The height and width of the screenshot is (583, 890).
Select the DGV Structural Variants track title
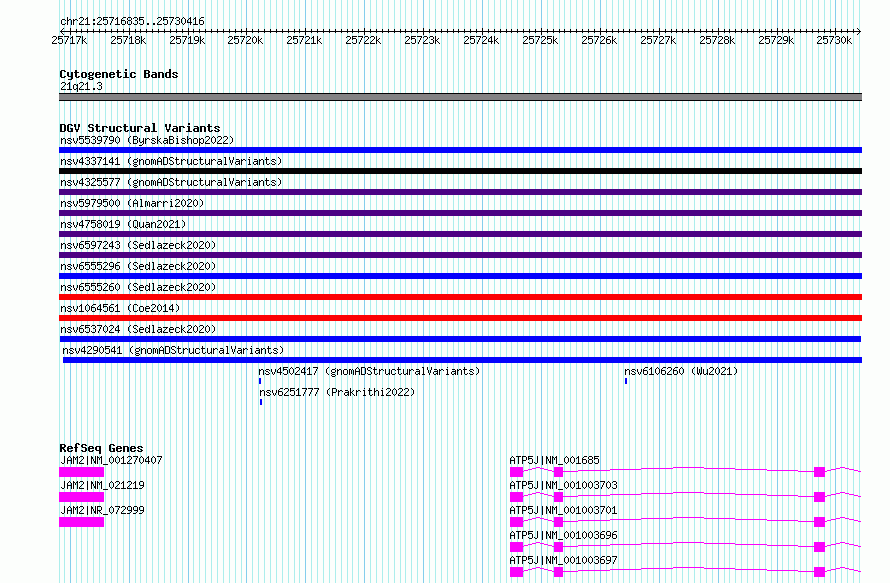140,128
